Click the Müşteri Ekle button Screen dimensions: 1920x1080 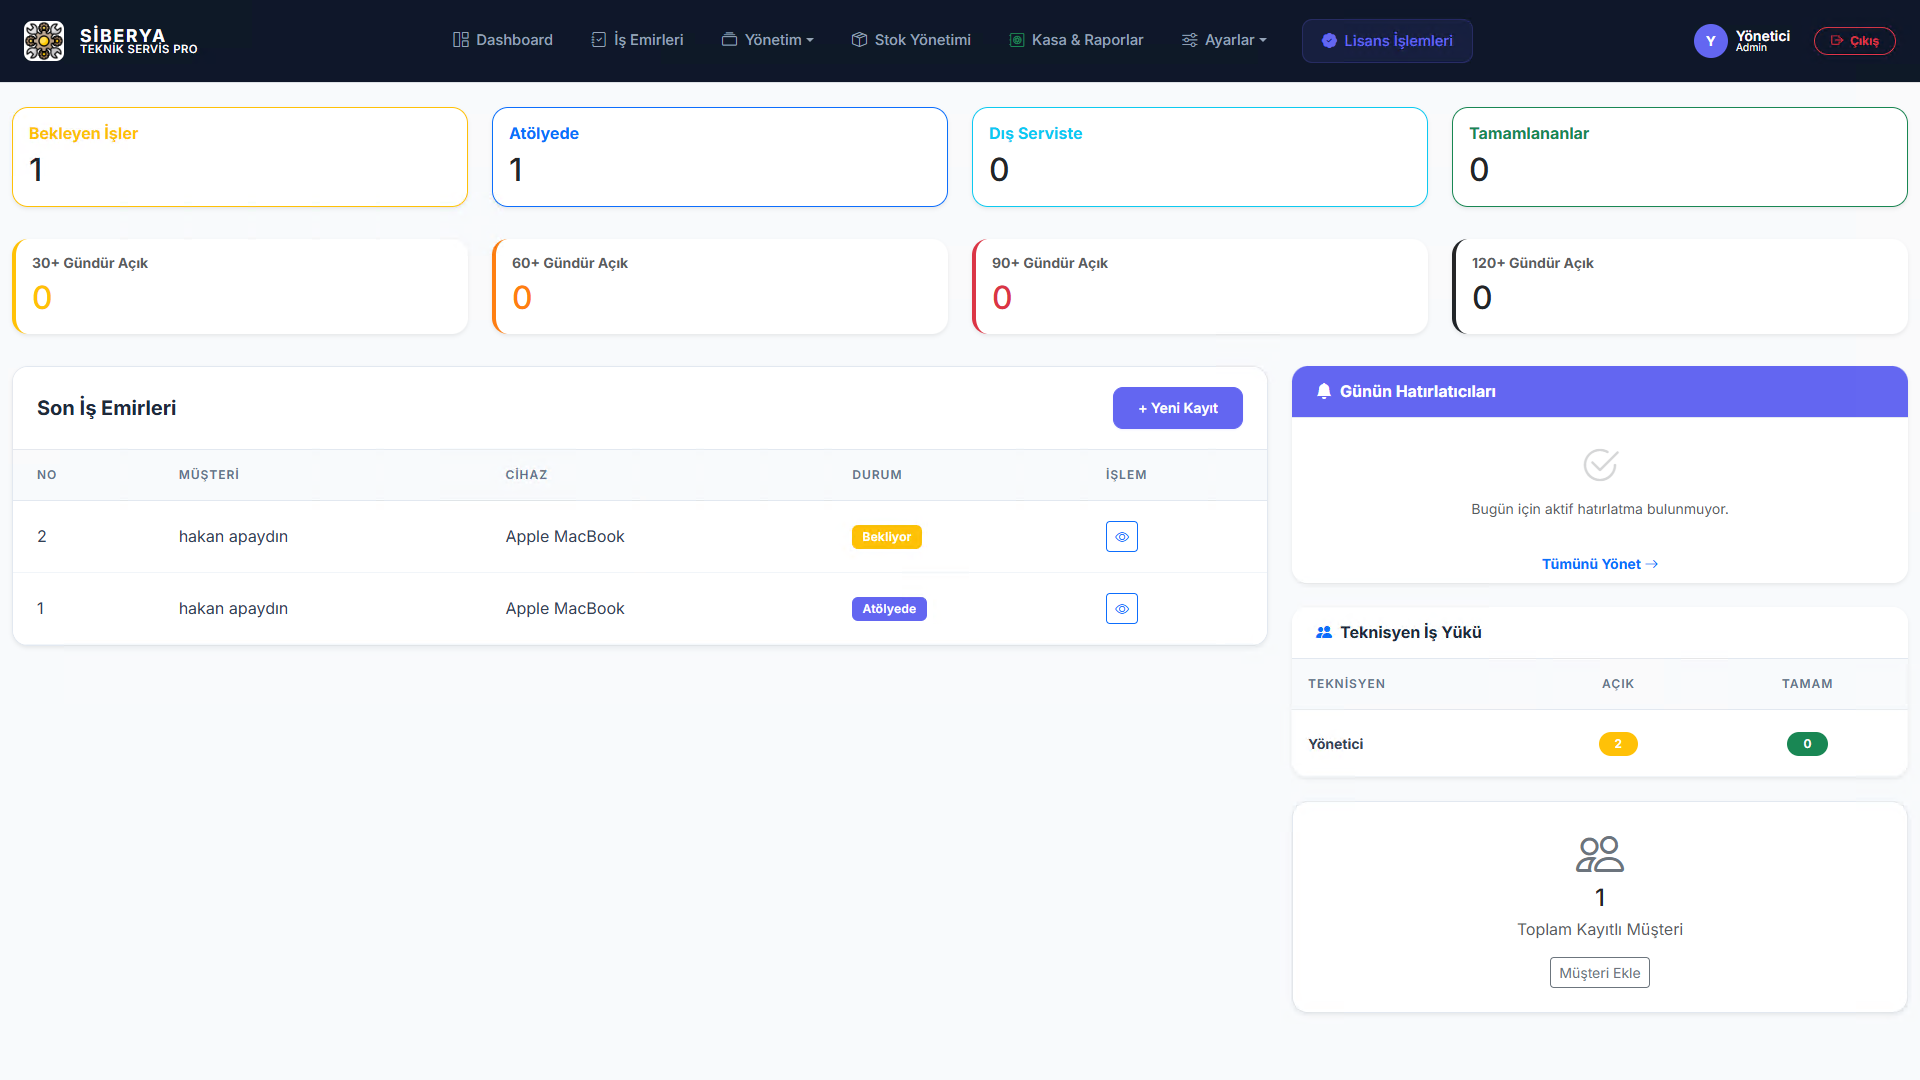click(x=1599, y=973)
